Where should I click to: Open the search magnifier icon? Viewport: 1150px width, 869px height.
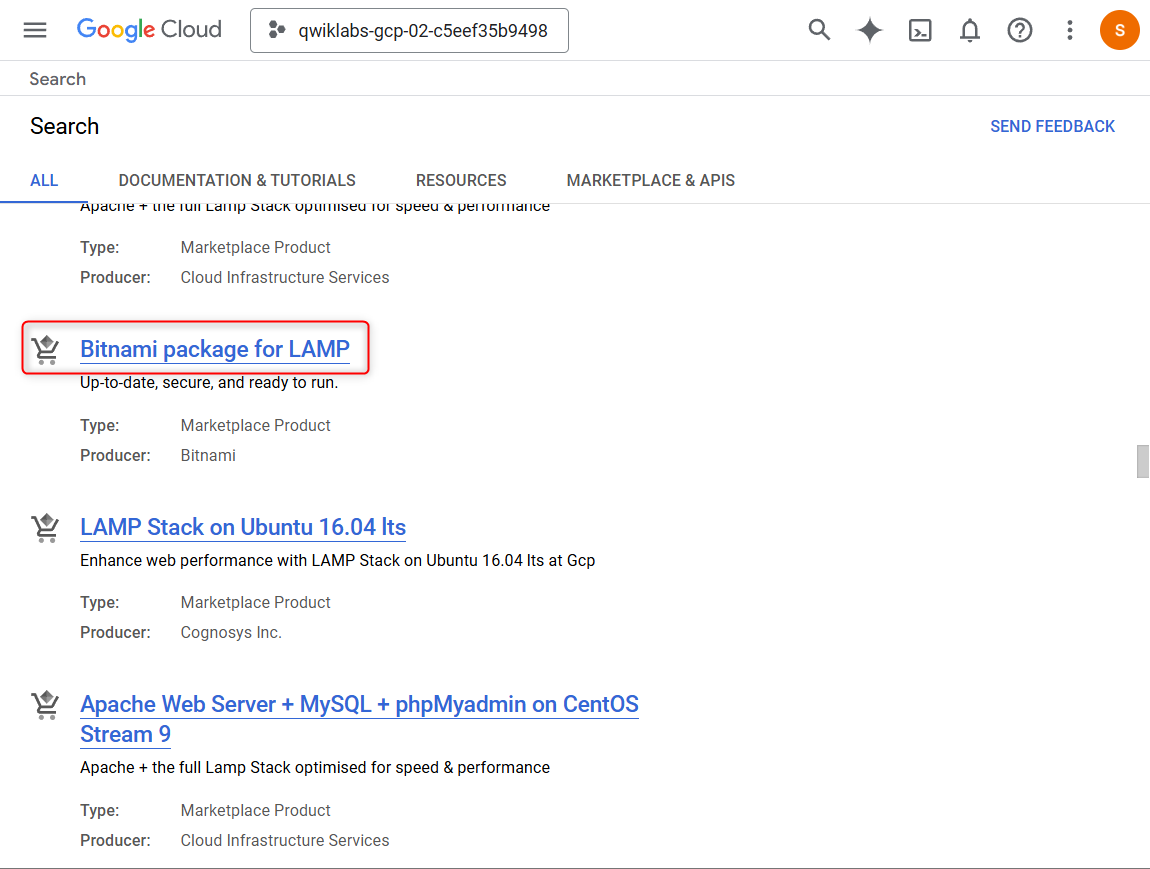pos(818,30)
